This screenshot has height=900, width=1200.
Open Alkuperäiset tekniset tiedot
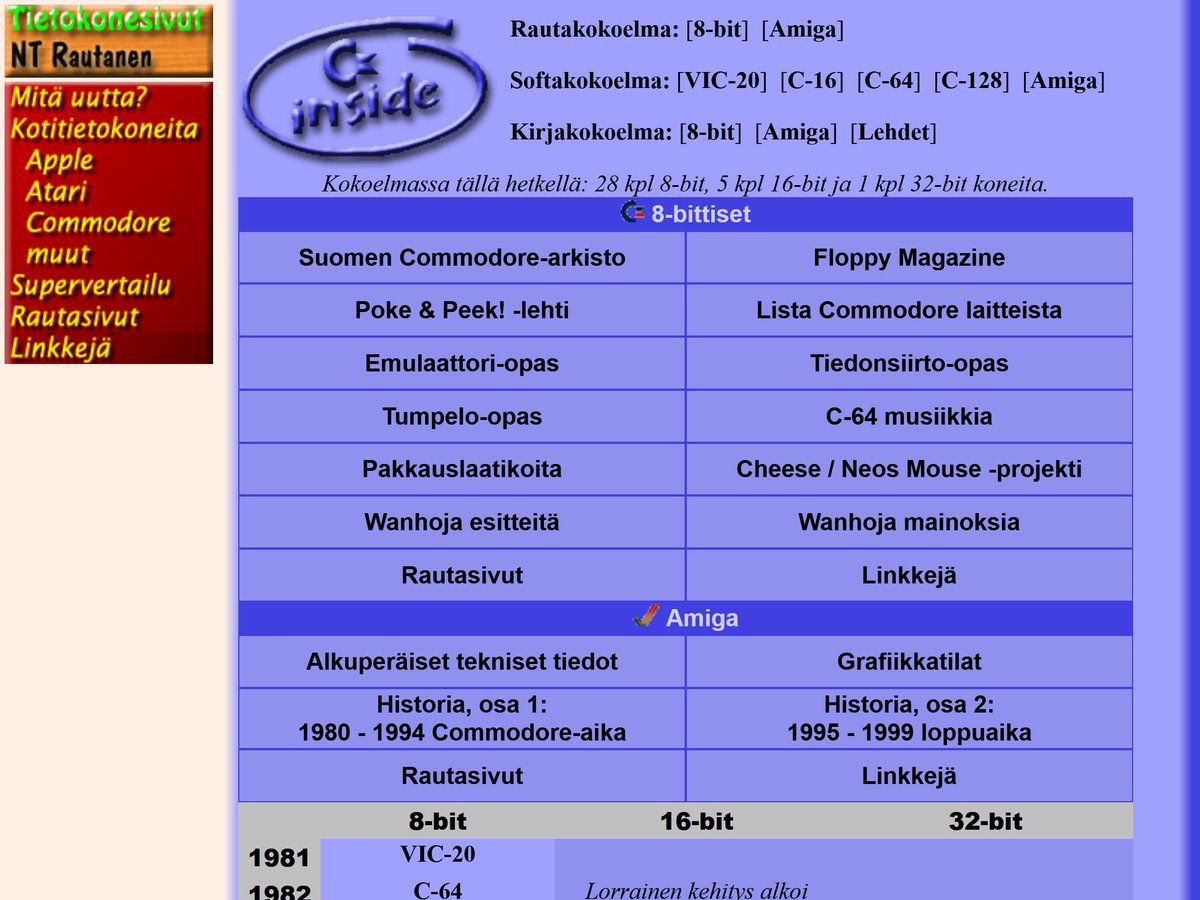[x=462, y=661]
